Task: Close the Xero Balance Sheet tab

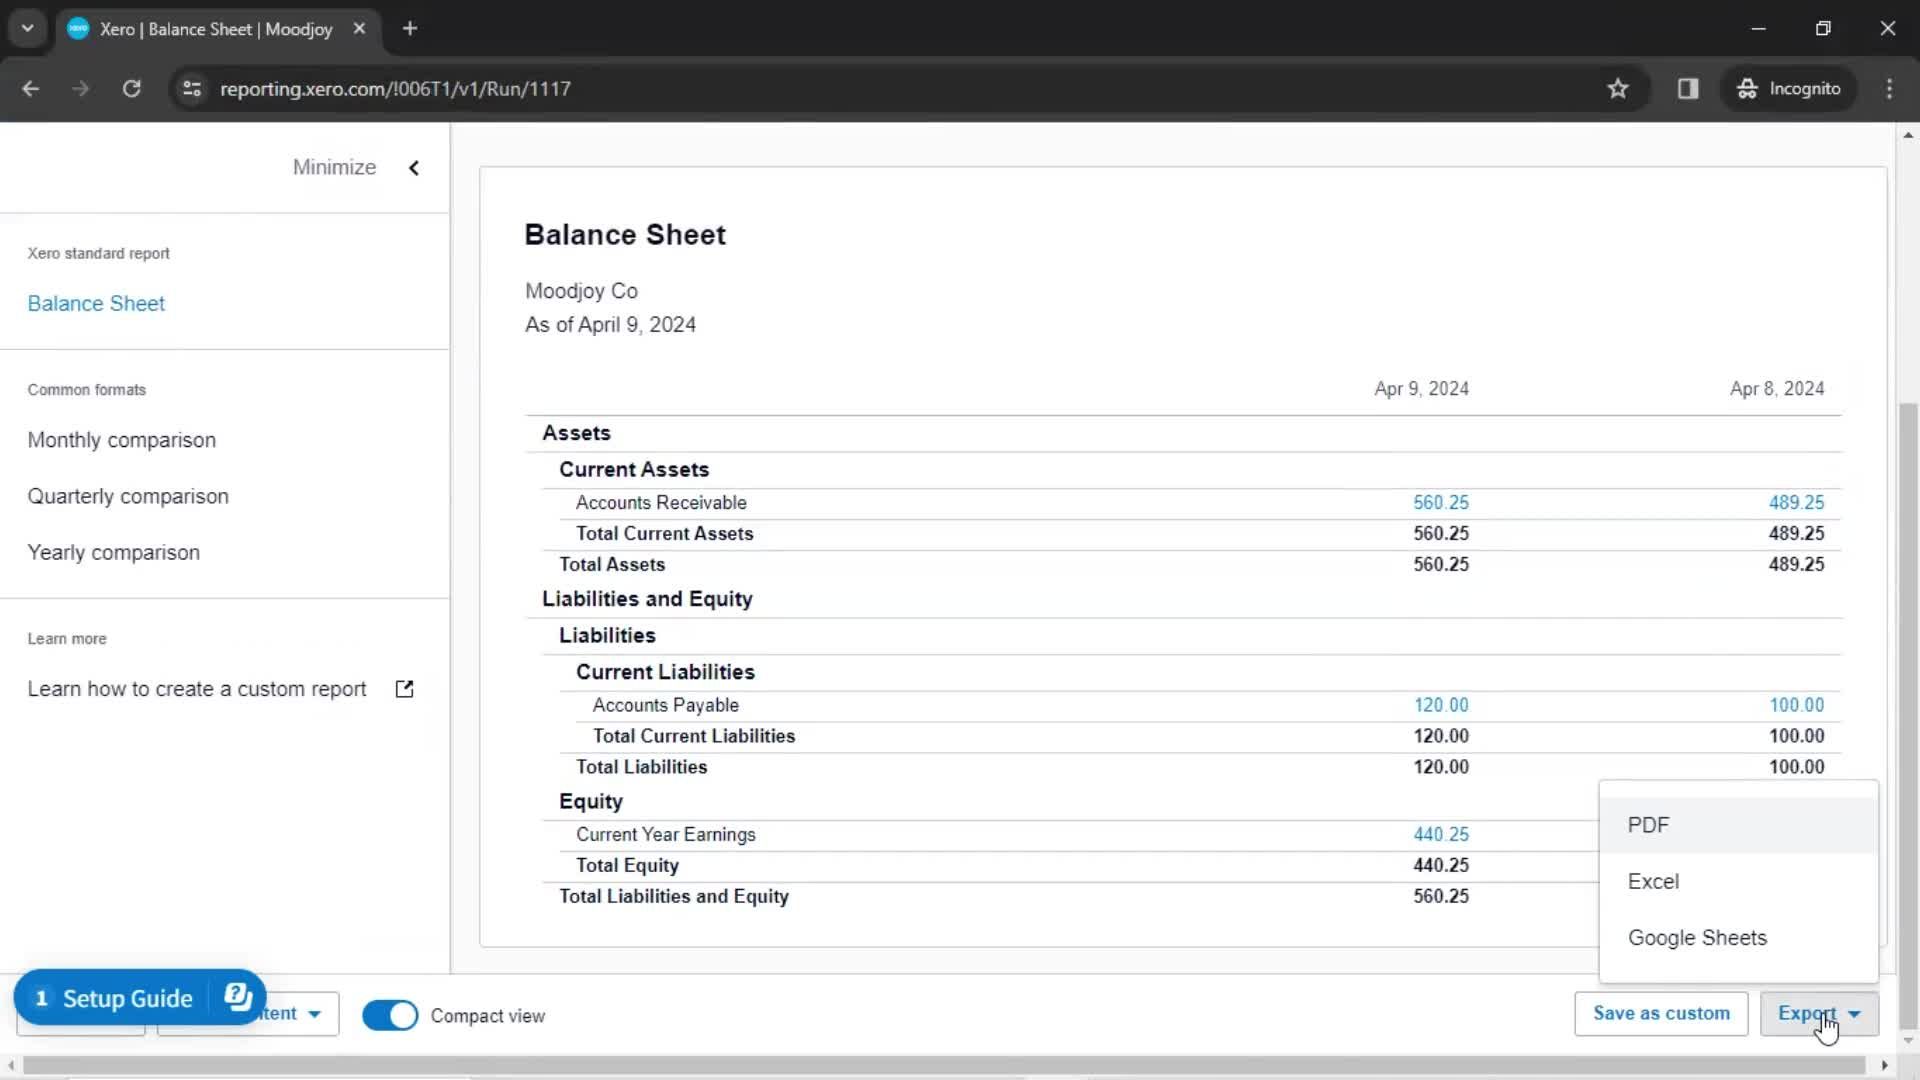Action: pyautogui.click(x=359, y=29)
